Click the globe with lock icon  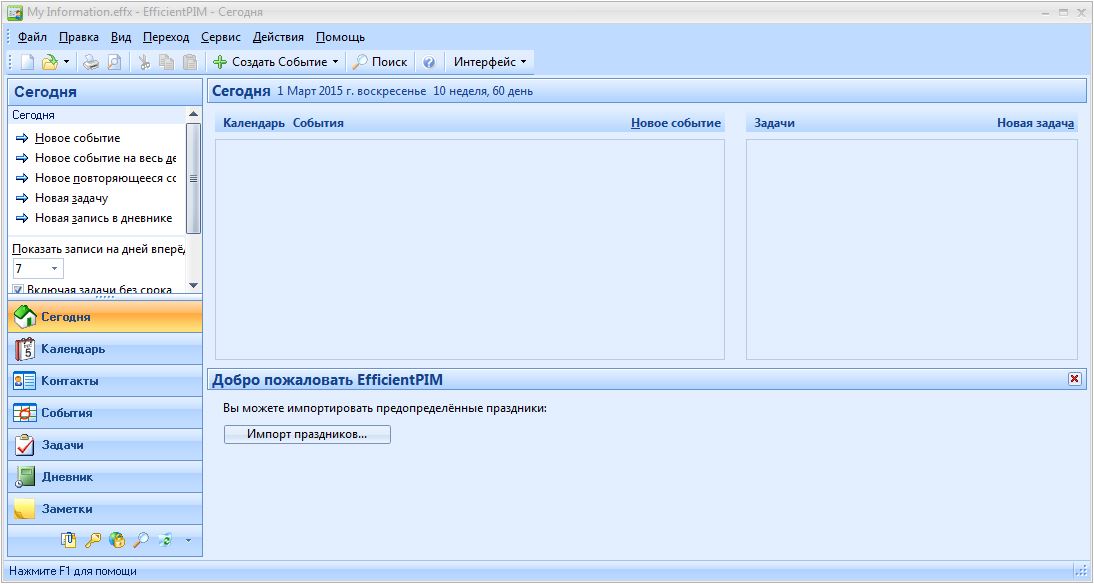pyautogui.click(x=117, y=540)
